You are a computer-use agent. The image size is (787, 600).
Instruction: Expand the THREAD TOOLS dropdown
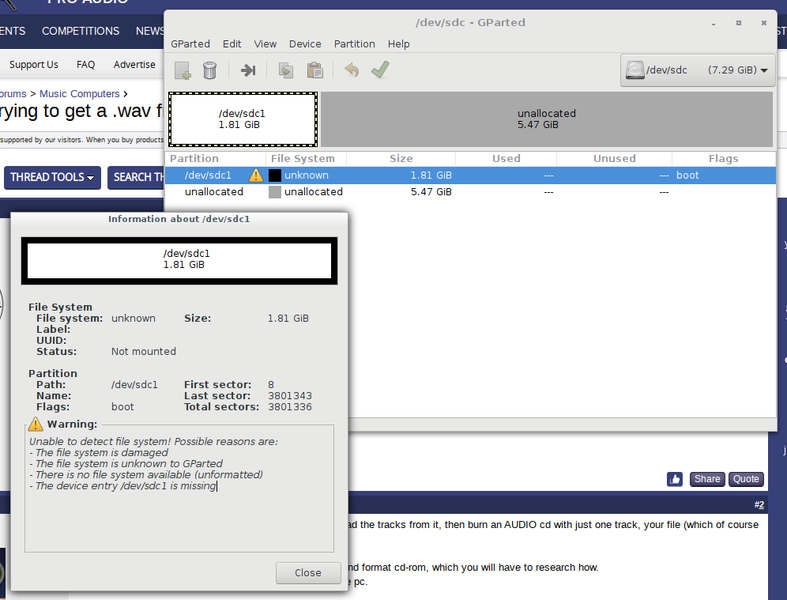[x=52, y=177]
